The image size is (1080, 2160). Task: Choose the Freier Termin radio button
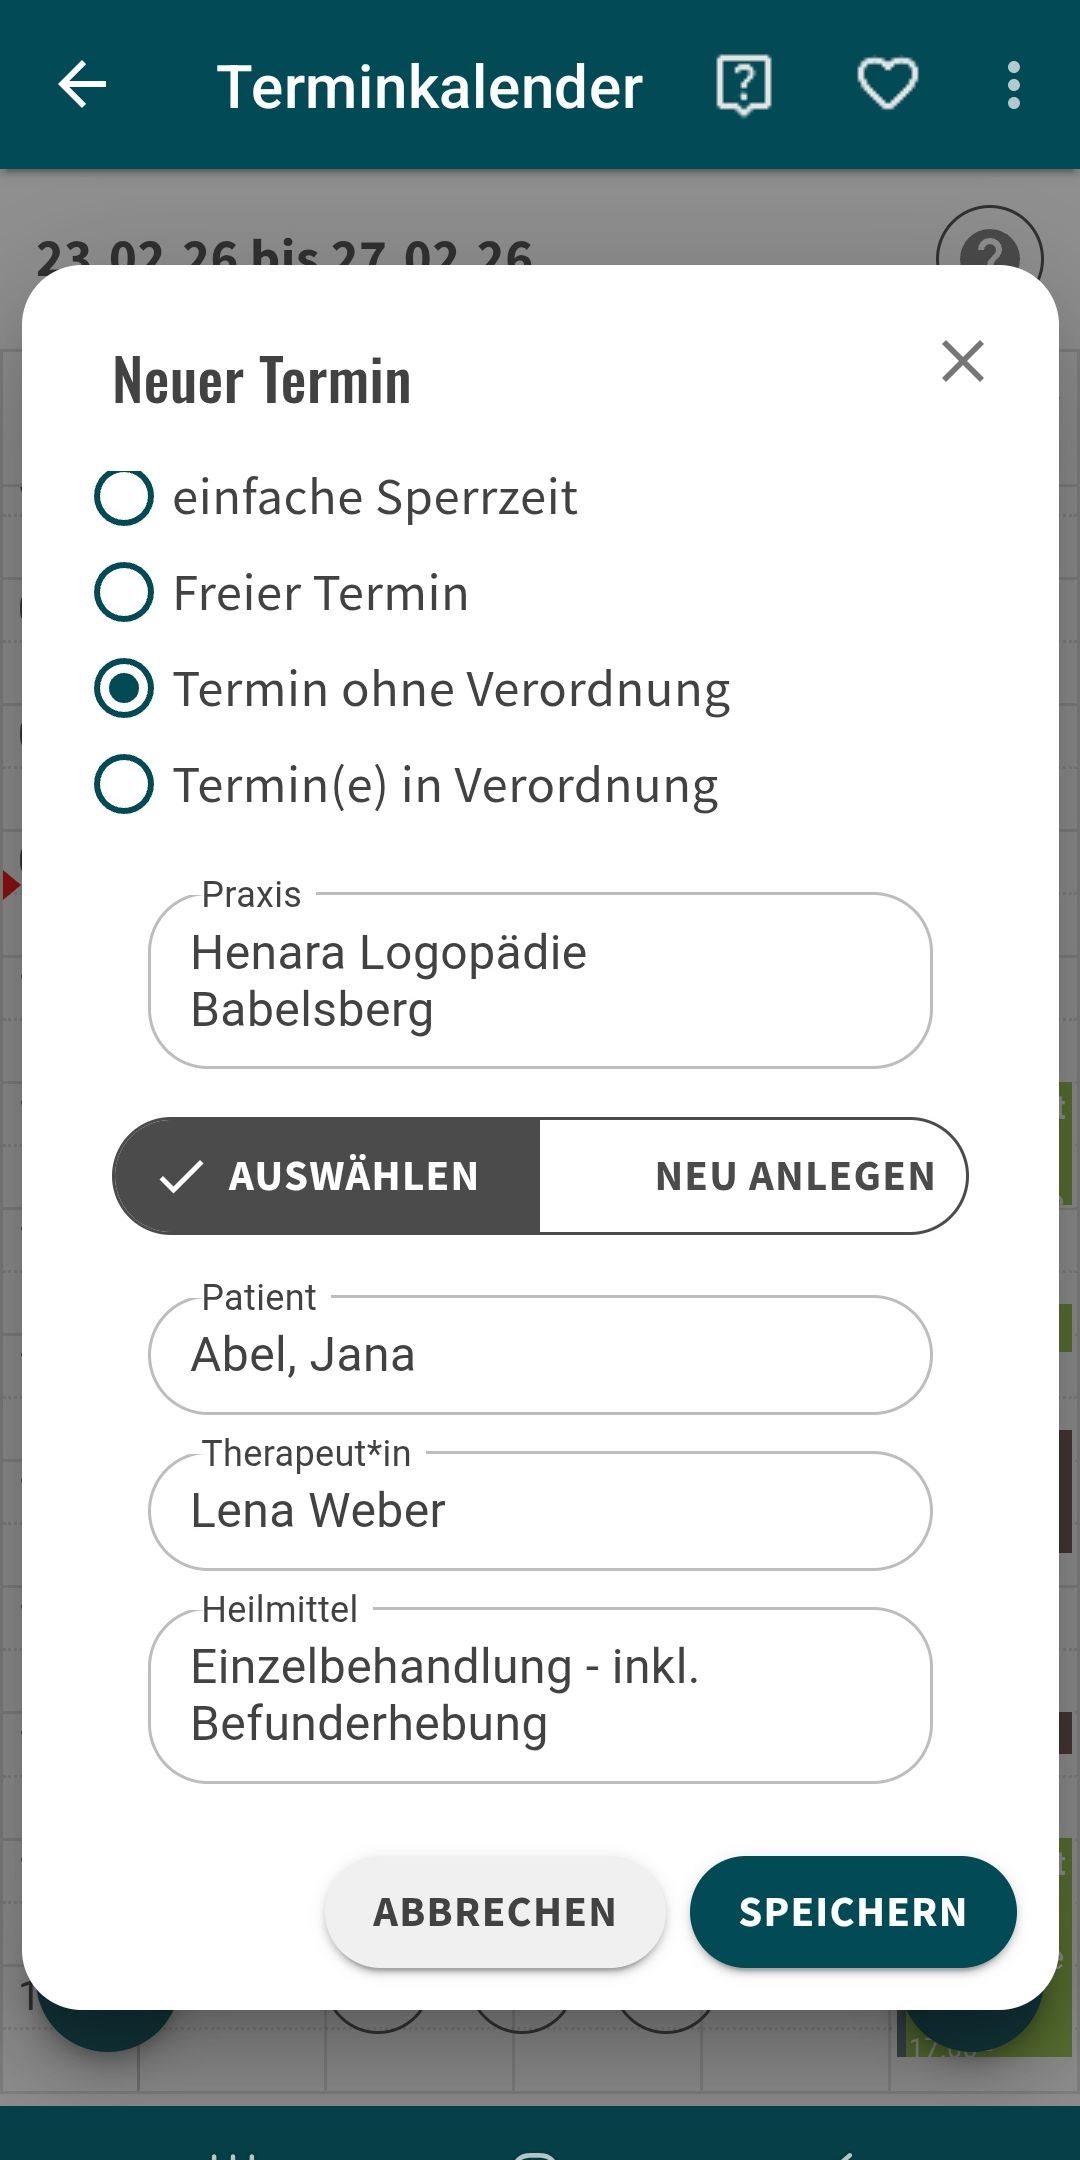click(x=124, y=593)
